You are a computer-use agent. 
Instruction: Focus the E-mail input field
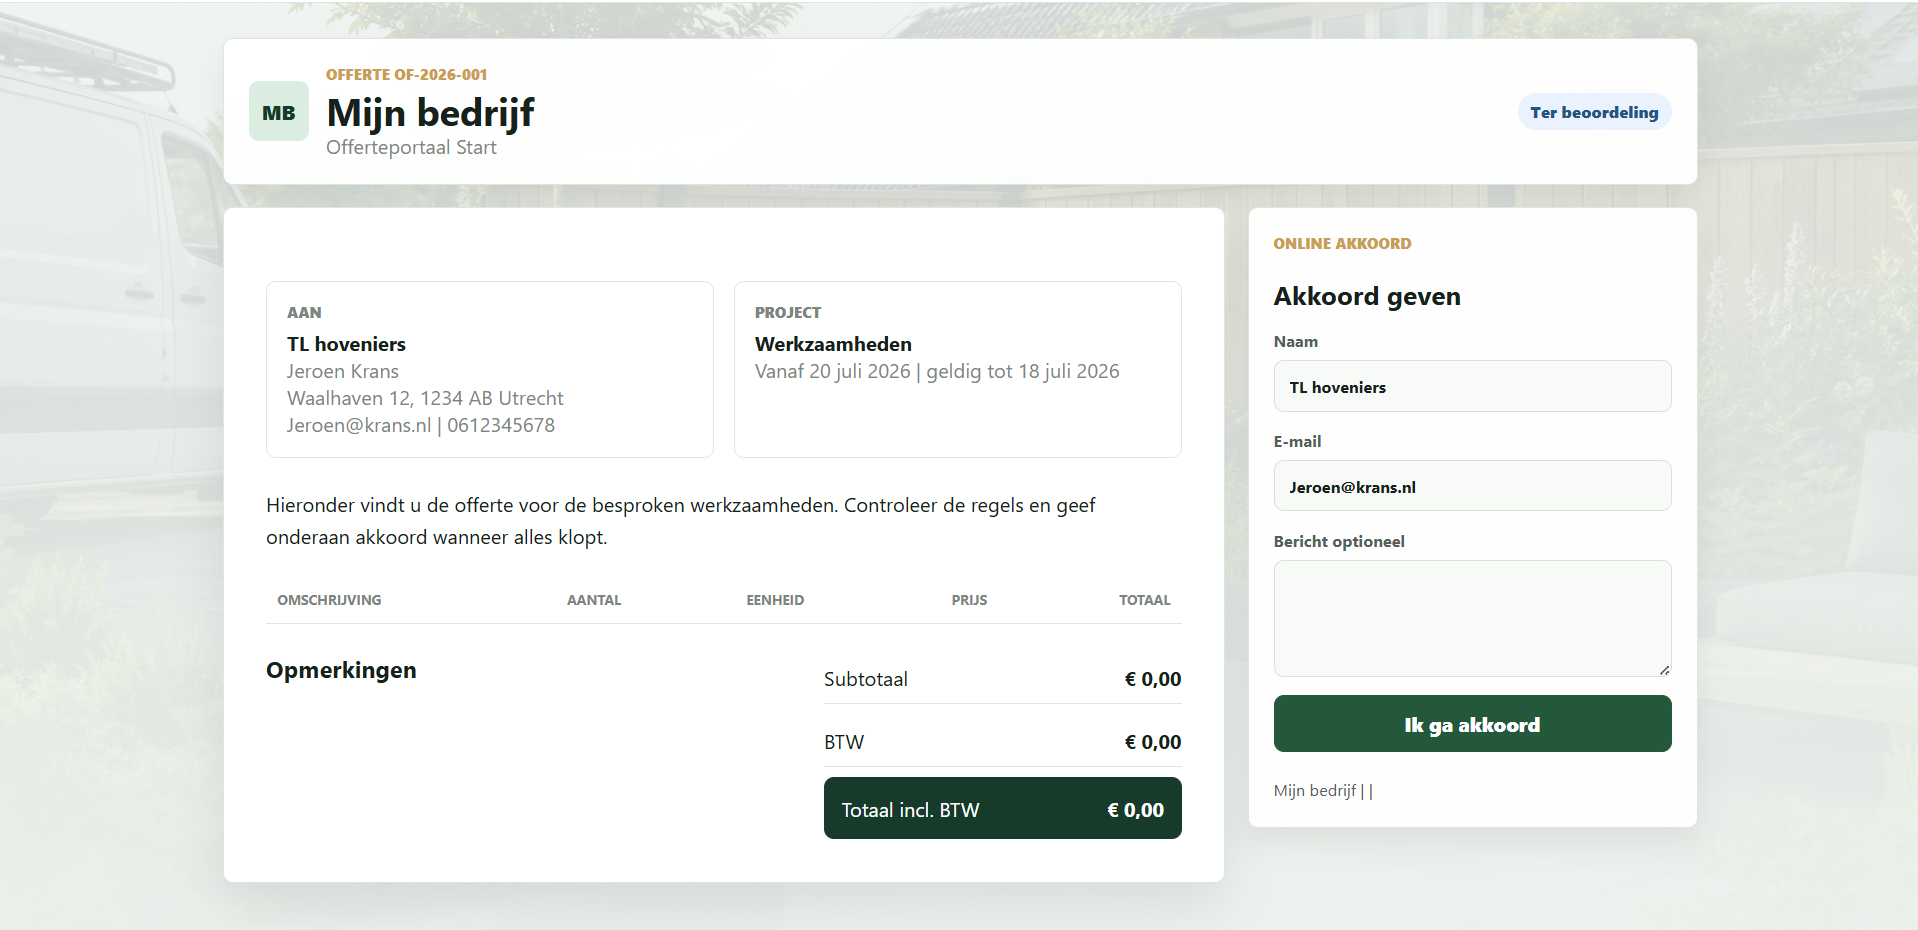(1472, 486)
